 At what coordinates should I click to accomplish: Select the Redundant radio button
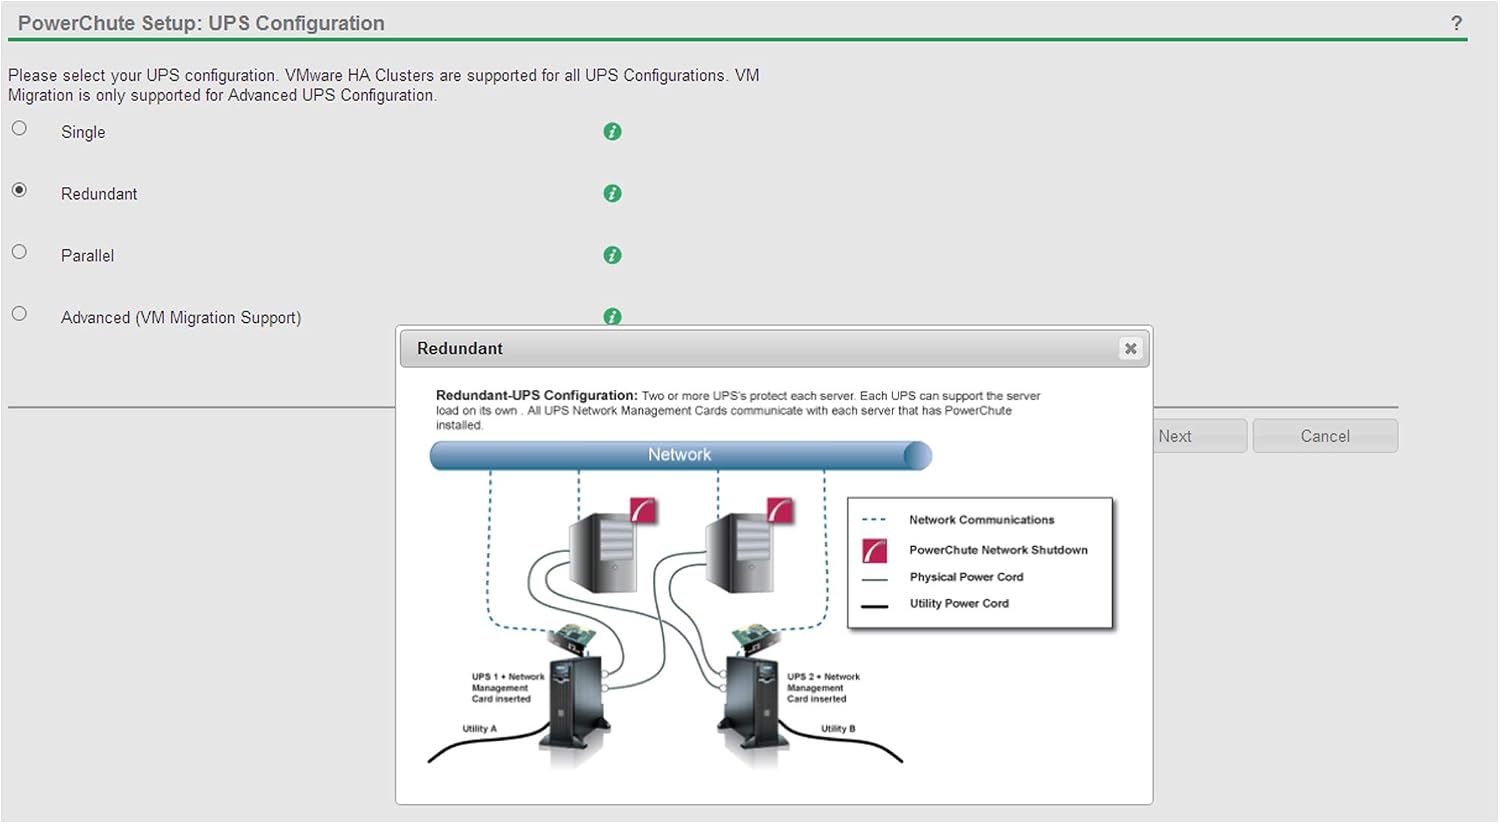tap(19, 190)
